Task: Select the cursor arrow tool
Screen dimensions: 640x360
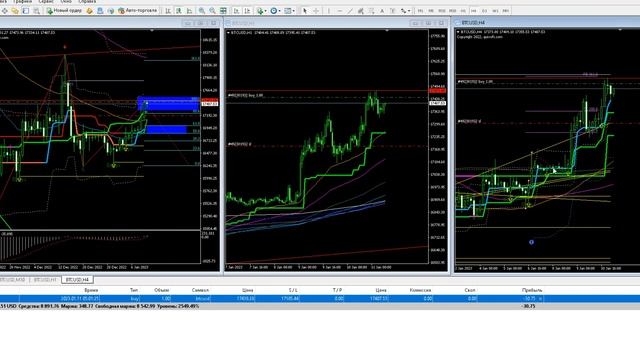Action: point(305,11)
